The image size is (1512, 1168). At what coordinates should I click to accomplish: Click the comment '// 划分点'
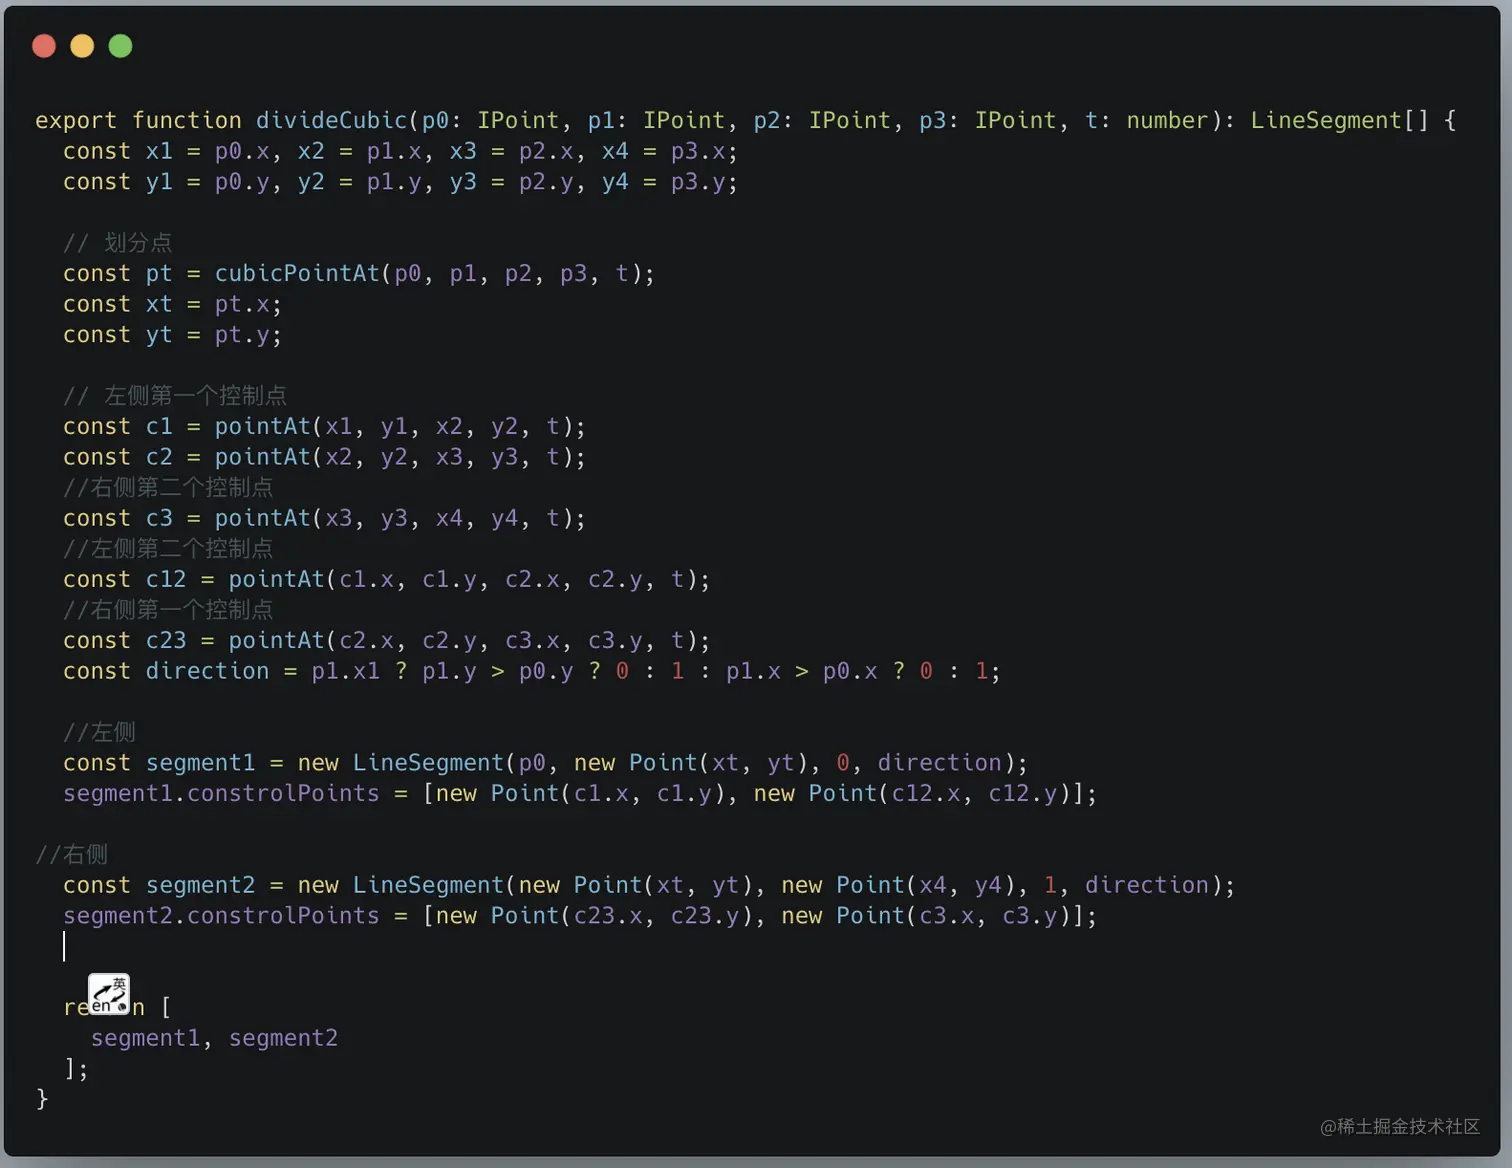(x=117, y=243)
